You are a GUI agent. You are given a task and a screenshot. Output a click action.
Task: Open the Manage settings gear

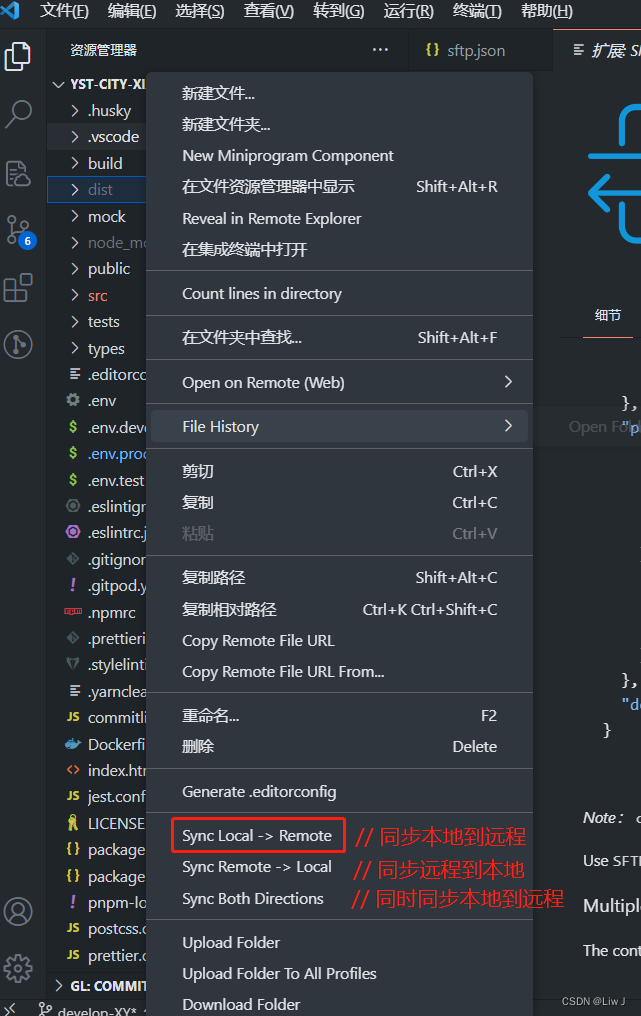[18, 968]
